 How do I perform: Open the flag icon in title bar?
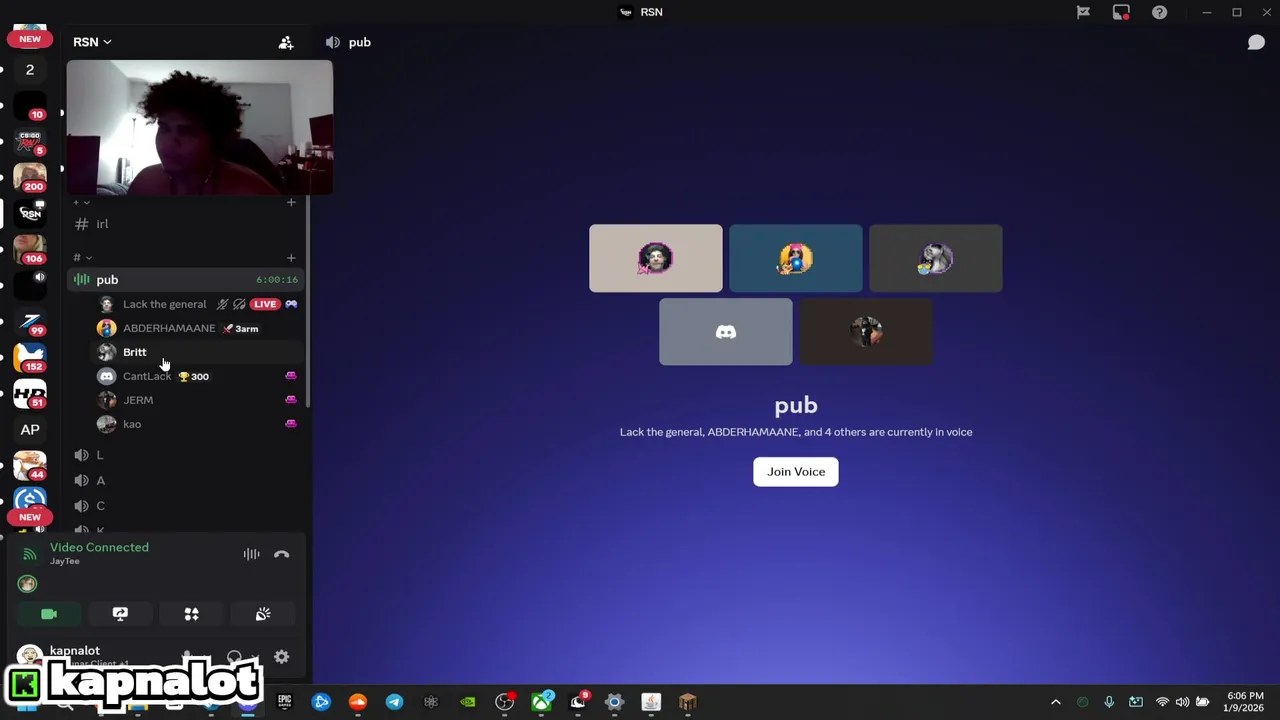[x=1083, y=12]
